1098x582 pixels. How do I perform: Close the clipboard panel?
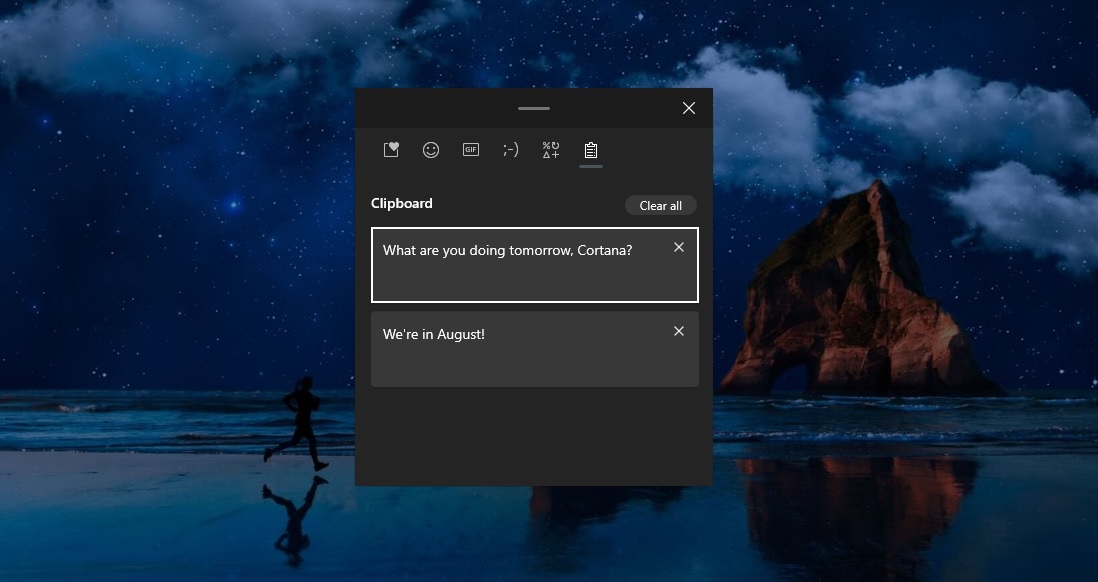pos(688,107)
